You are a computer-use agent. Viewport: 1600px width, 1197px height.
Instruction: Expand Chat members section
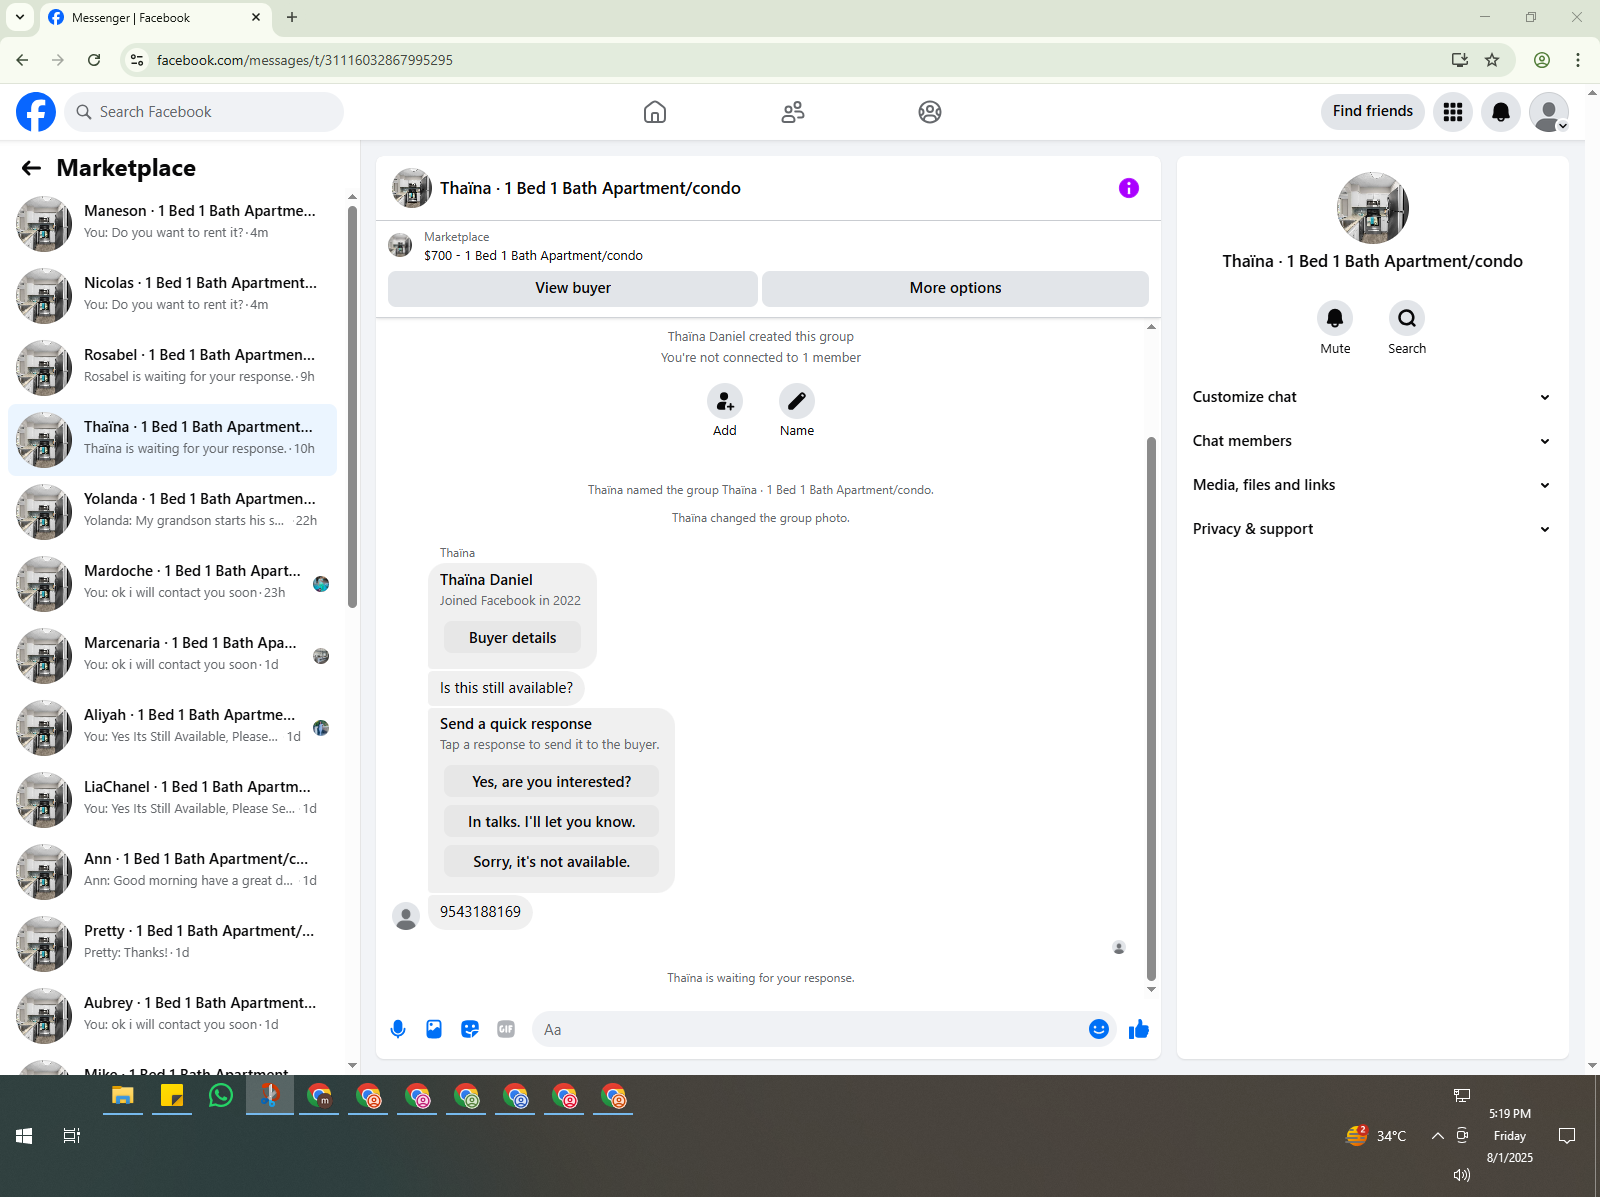click(1372, 441)
